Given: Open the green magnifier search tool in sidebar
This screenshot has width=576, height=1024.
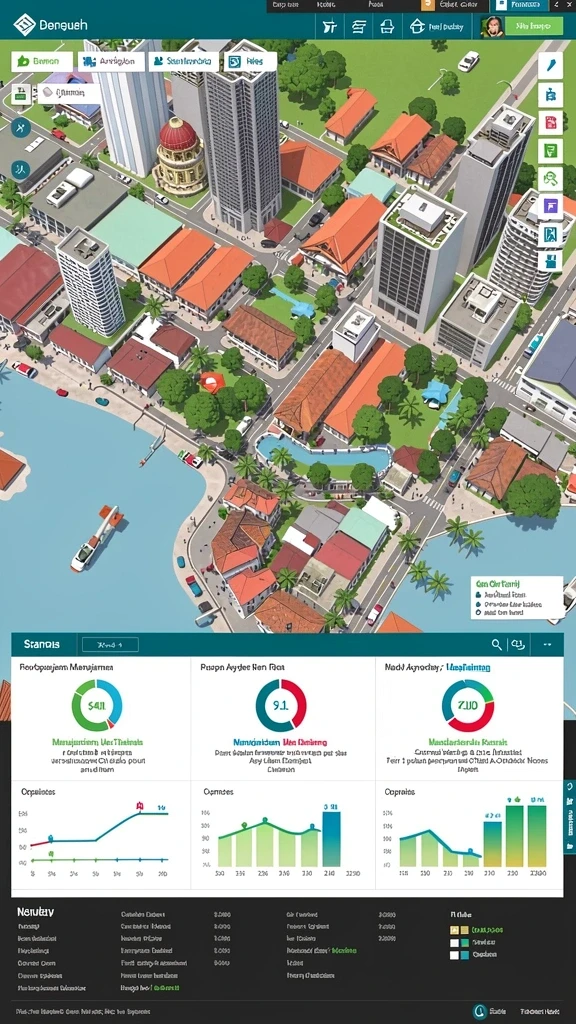Looking at the screenshot, I should (551, 178).
